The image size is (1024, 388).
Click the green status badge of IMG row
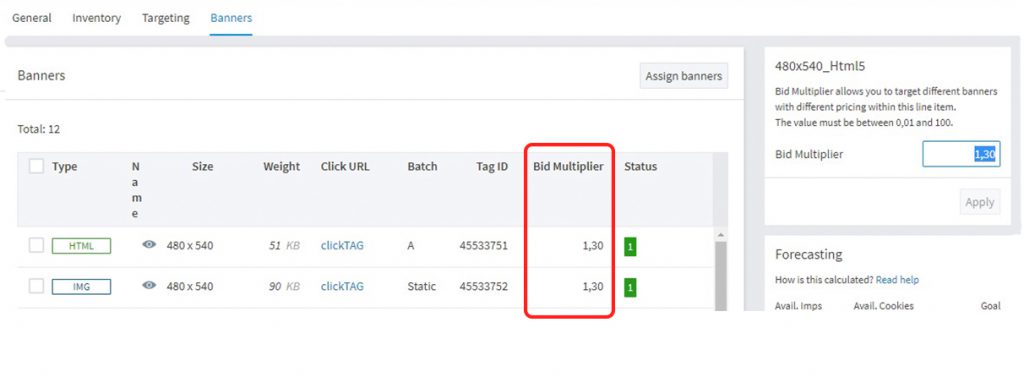coord(630,287)
